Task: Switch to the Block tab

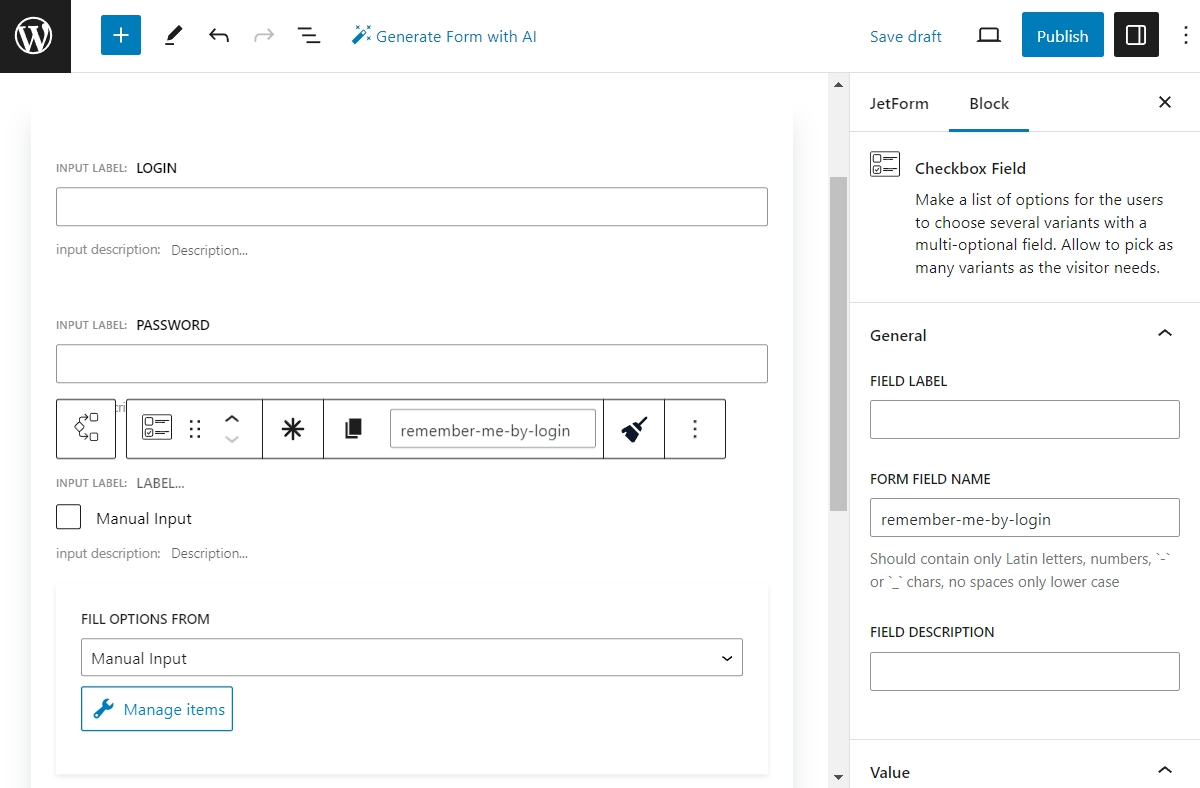Action: [x=989, y=103]
